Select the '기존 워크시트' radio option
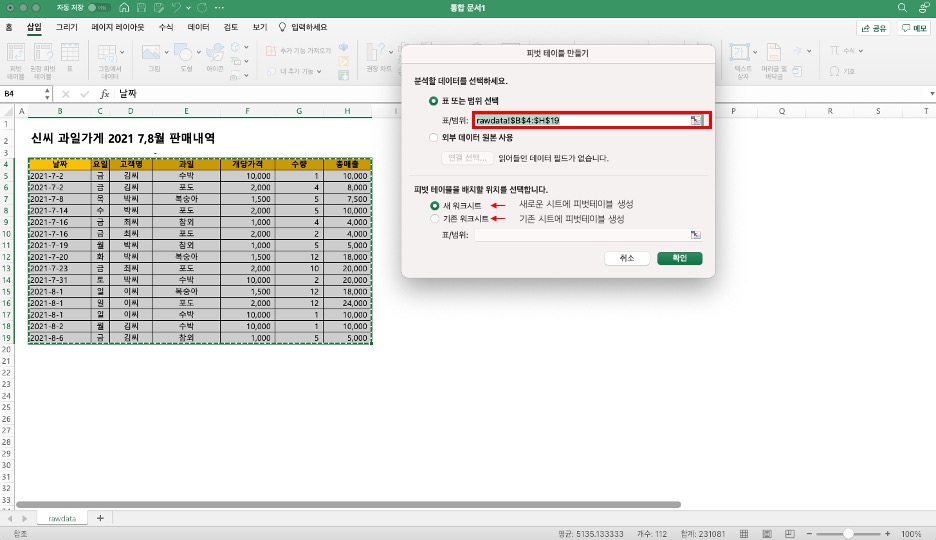Screen dimensions: 936x540 (x=433, y=218)
